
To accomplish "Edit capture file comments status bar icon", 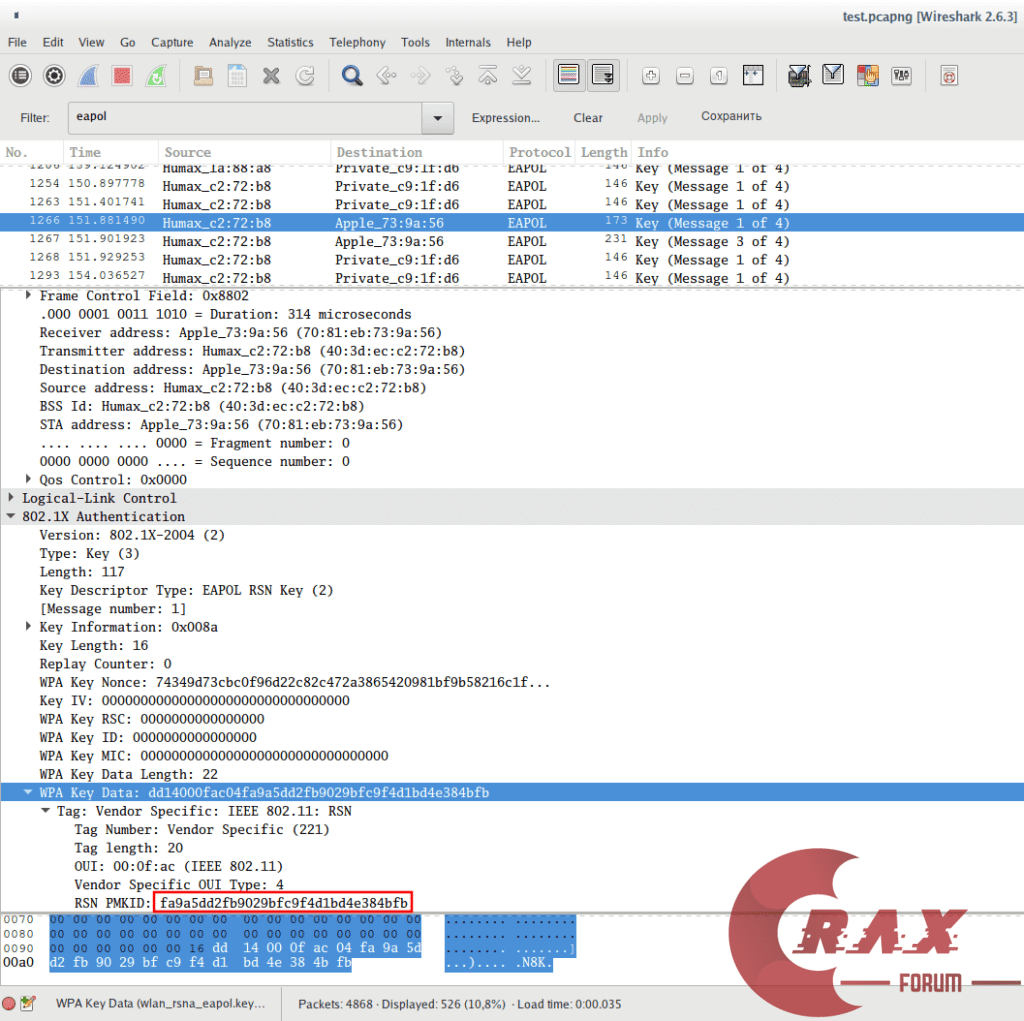I will pos(28,1003).
